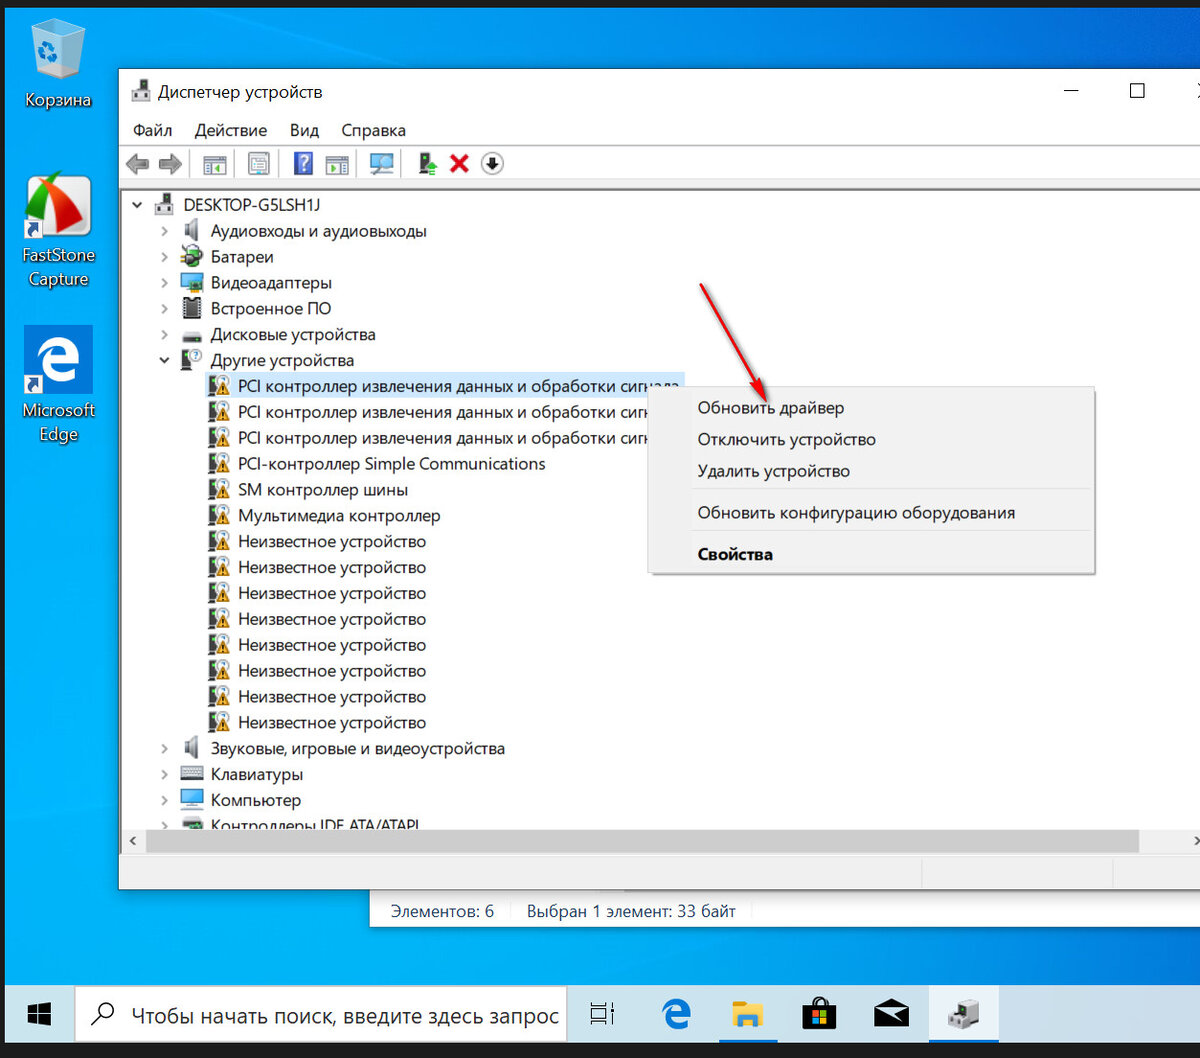
Task: Choose Свойства in the context menu
Action: tap(871, 554)
